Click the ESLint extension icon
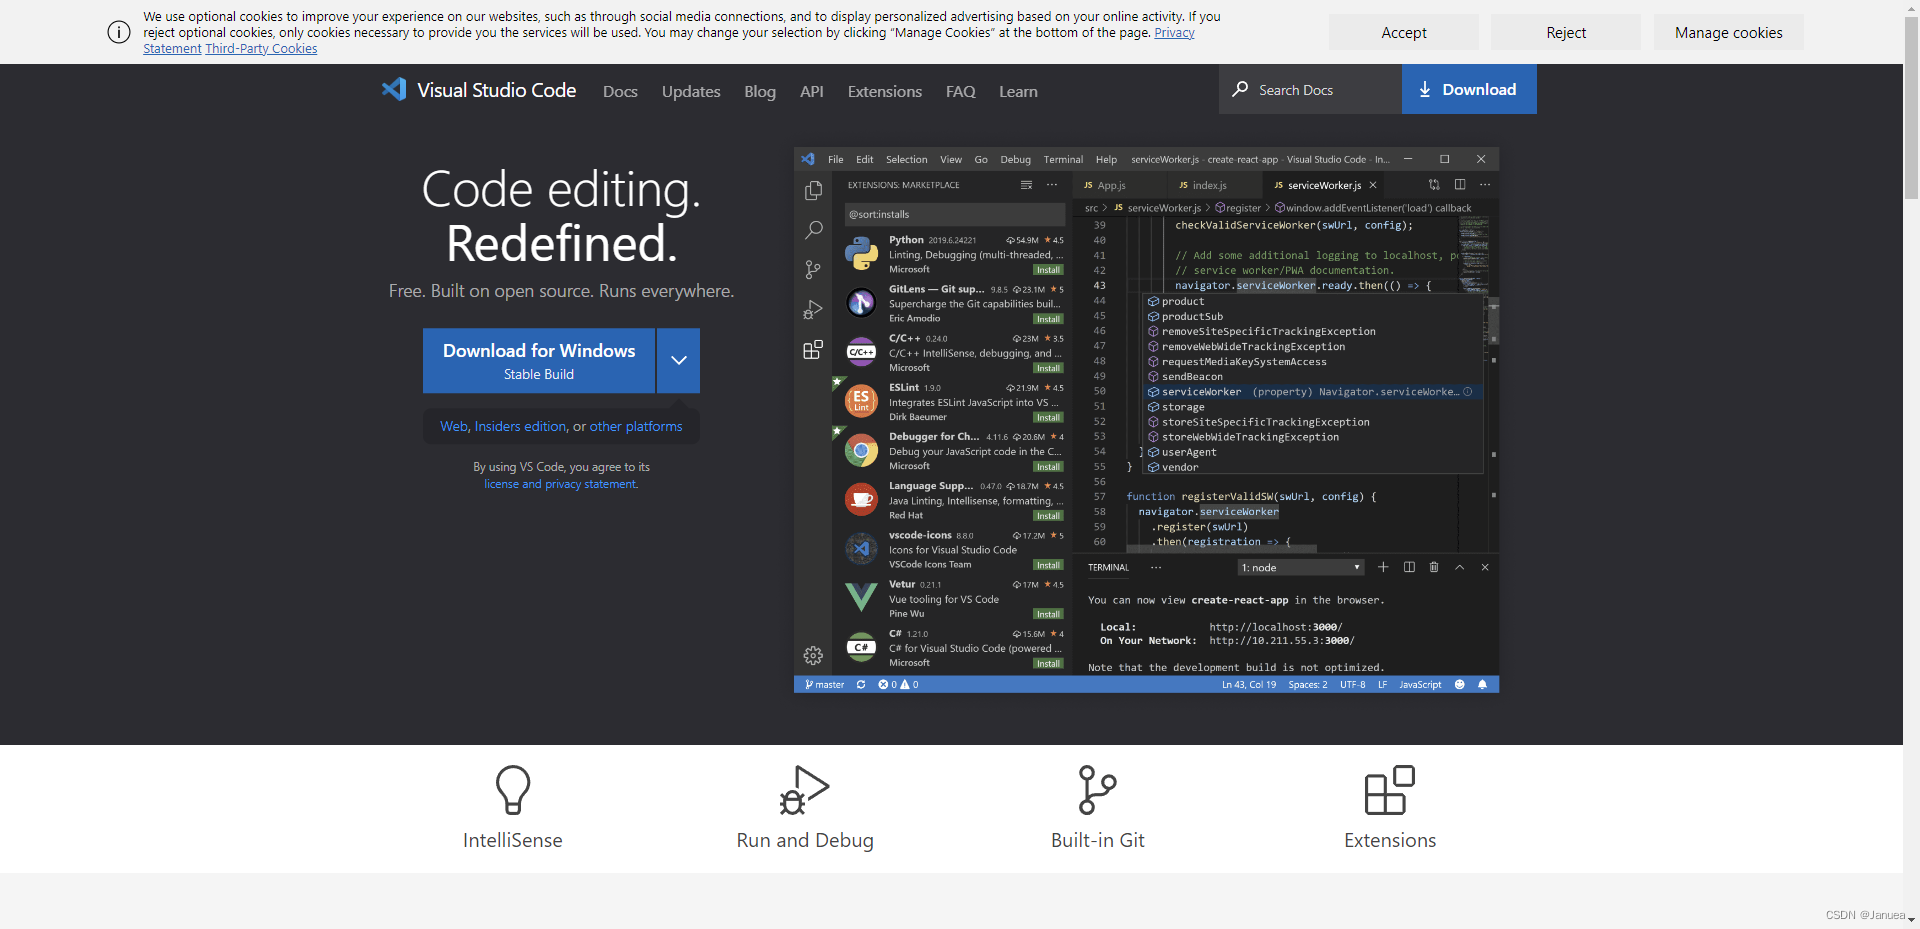Viewport: 1920px width, 929px height. click(861, 401)
